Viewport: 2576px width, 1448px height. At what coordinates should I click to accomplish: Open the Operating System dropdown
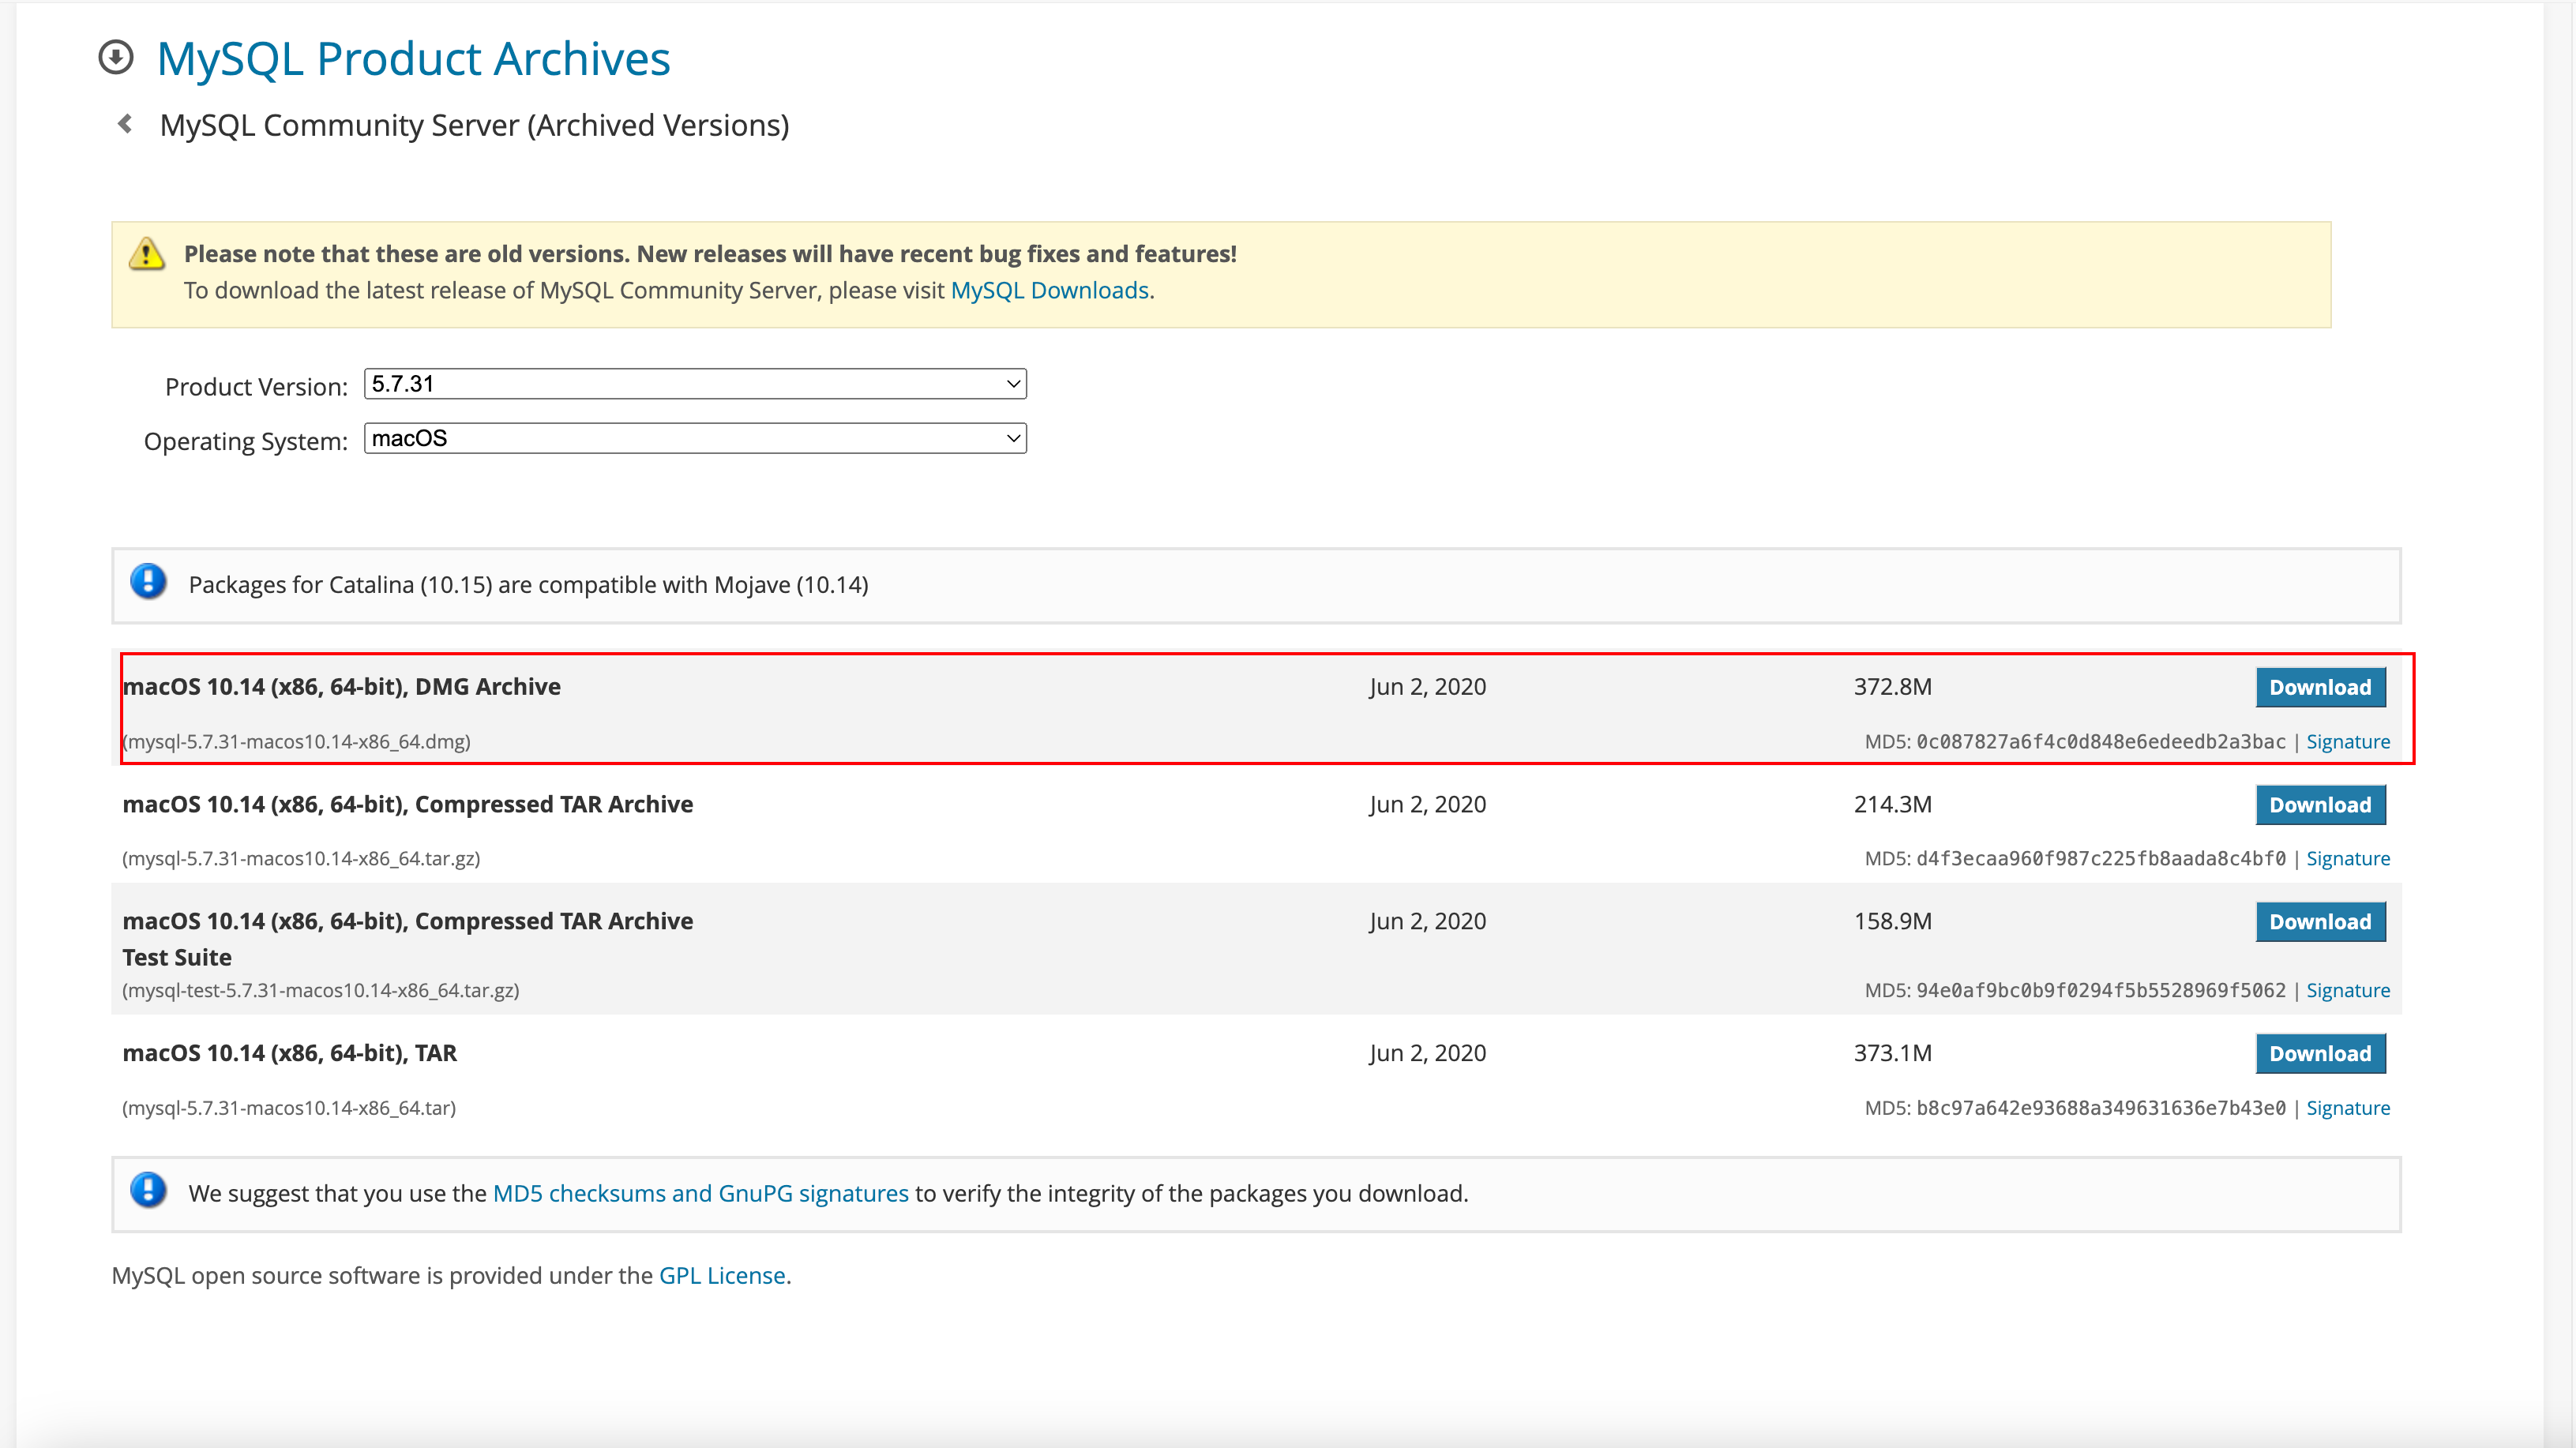pyautogui.click(x=695, y=438)
